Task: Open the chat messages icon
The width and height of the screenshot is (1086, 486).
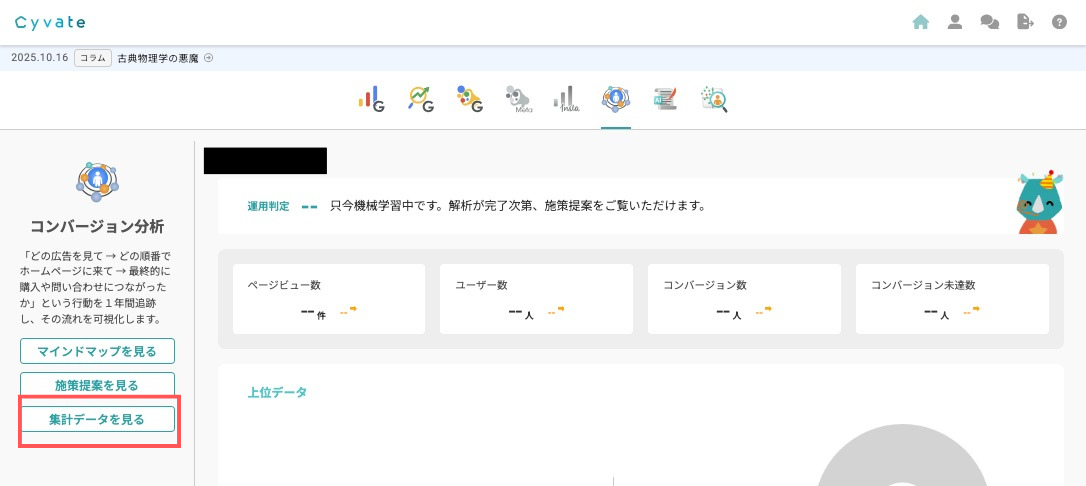Action: pos(990,22)
